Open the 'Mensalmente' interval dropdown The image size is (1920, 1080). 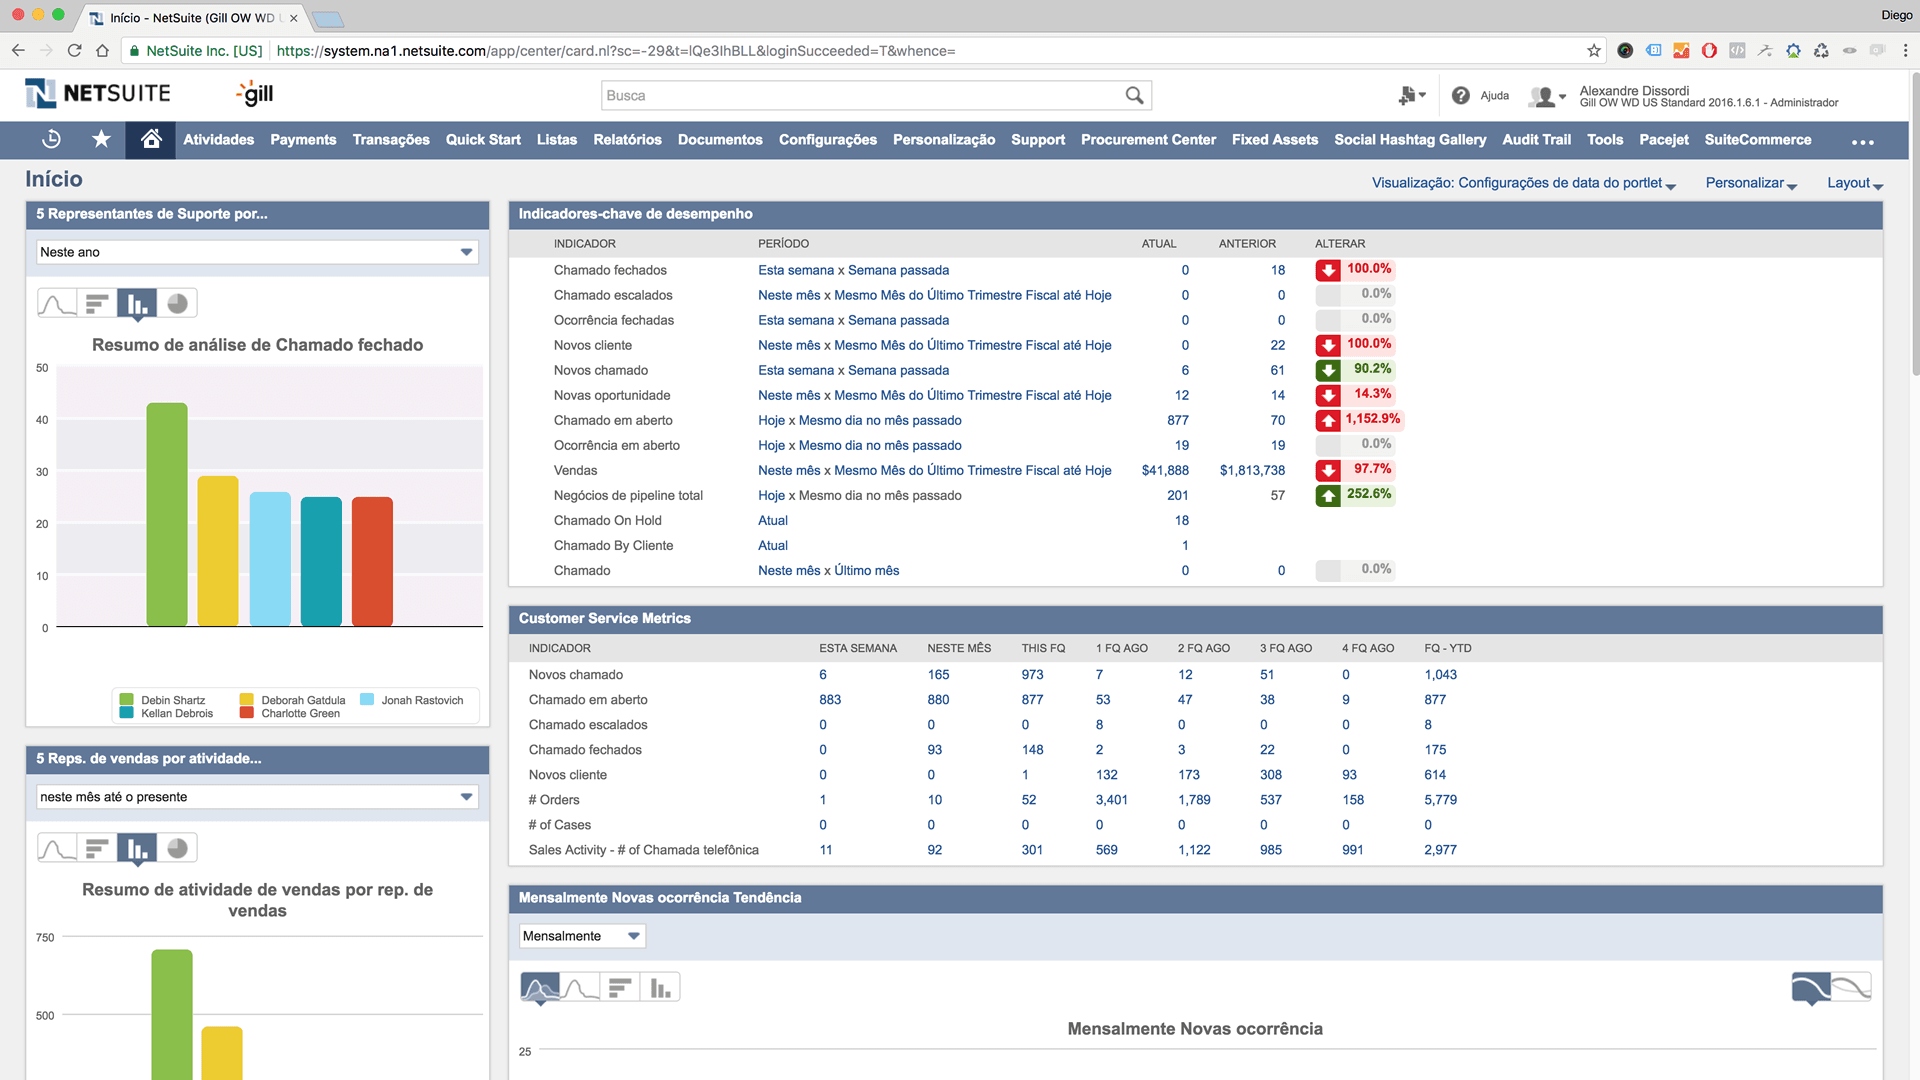pyautogui.click(x=582, y=936)
